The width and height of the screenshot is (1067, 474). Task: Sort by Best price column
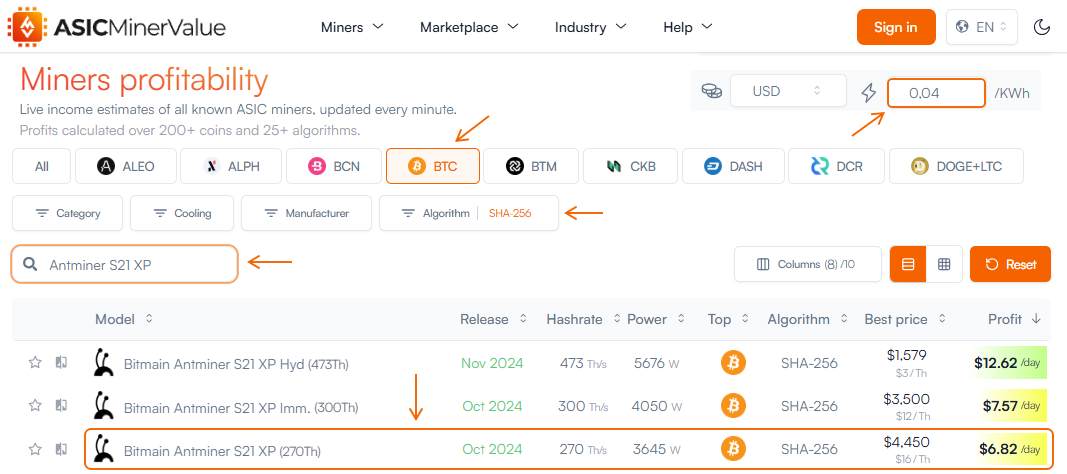point(905,319)
